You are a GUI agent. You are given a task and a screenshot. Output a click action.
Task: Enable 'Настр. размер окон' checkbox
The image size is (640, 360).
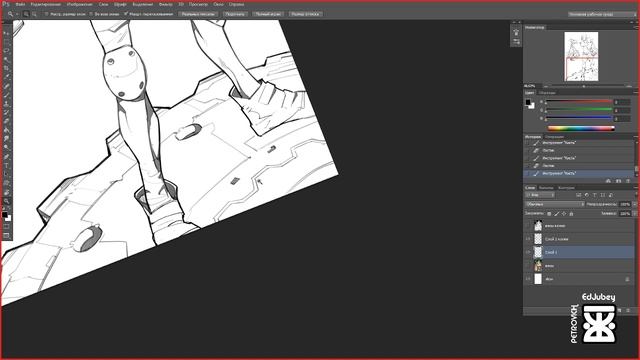pos(47,14)
